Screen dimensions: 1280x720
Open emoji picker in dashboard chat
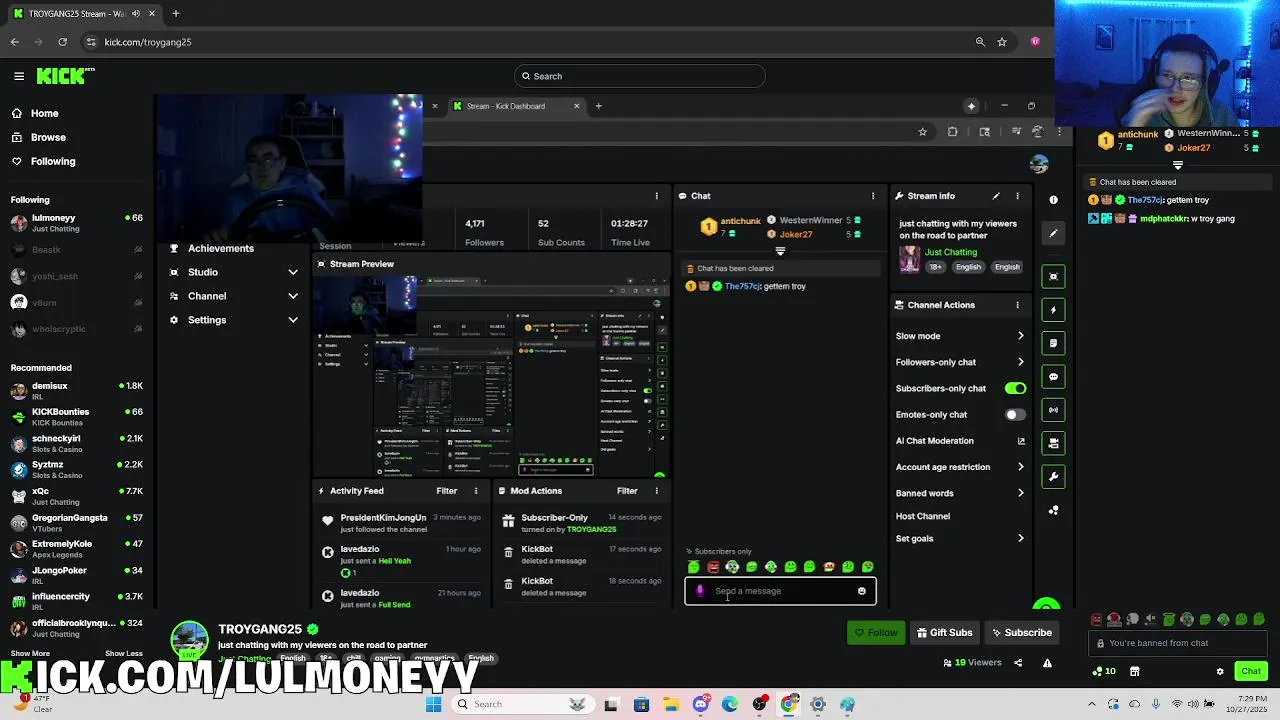tap(862, 591)
